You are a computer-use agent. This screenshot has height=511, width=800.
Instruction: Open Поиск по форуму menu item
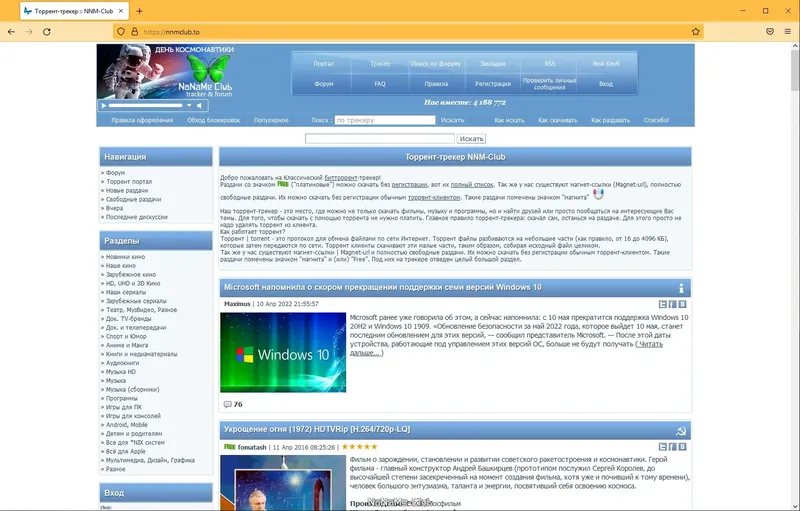click(x=436, y=64)
